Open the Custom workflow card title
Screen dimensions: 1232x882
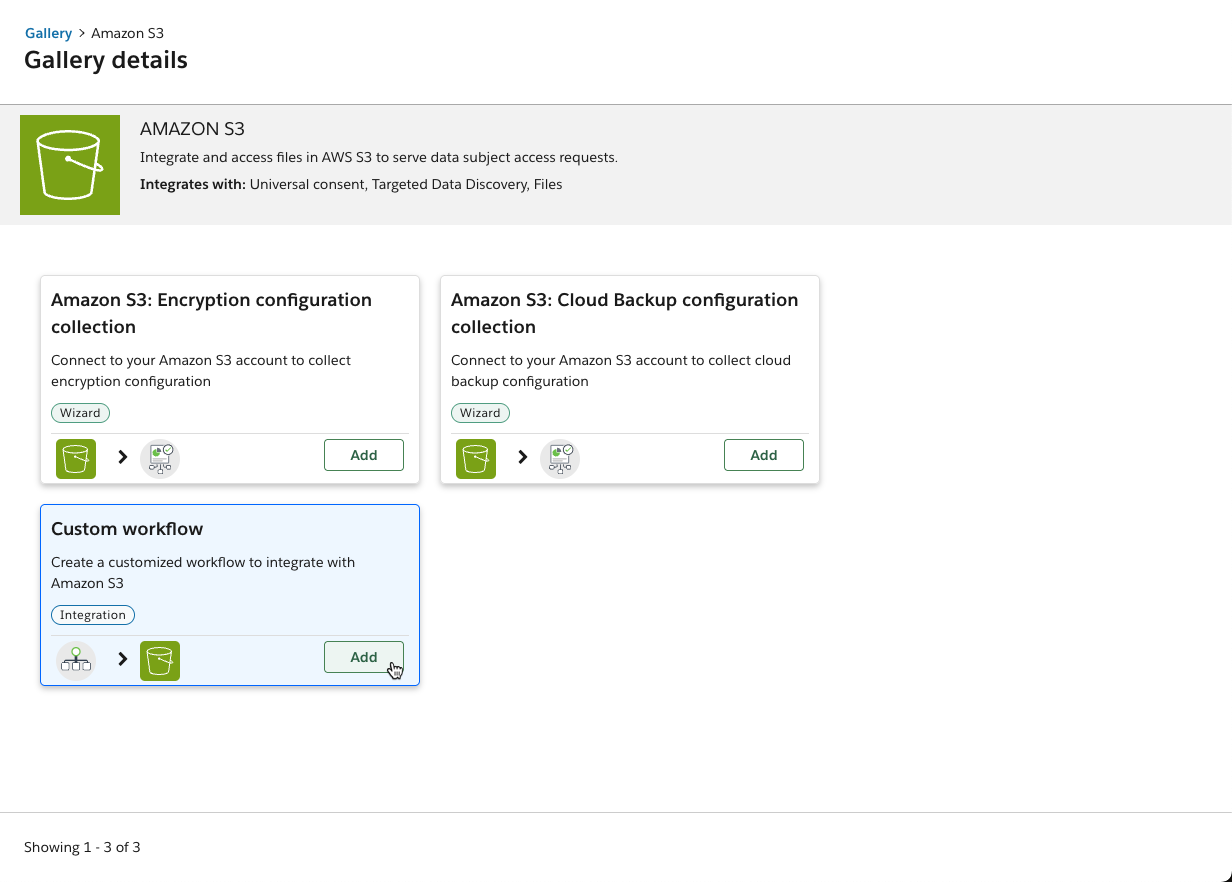tap(126, 528)
